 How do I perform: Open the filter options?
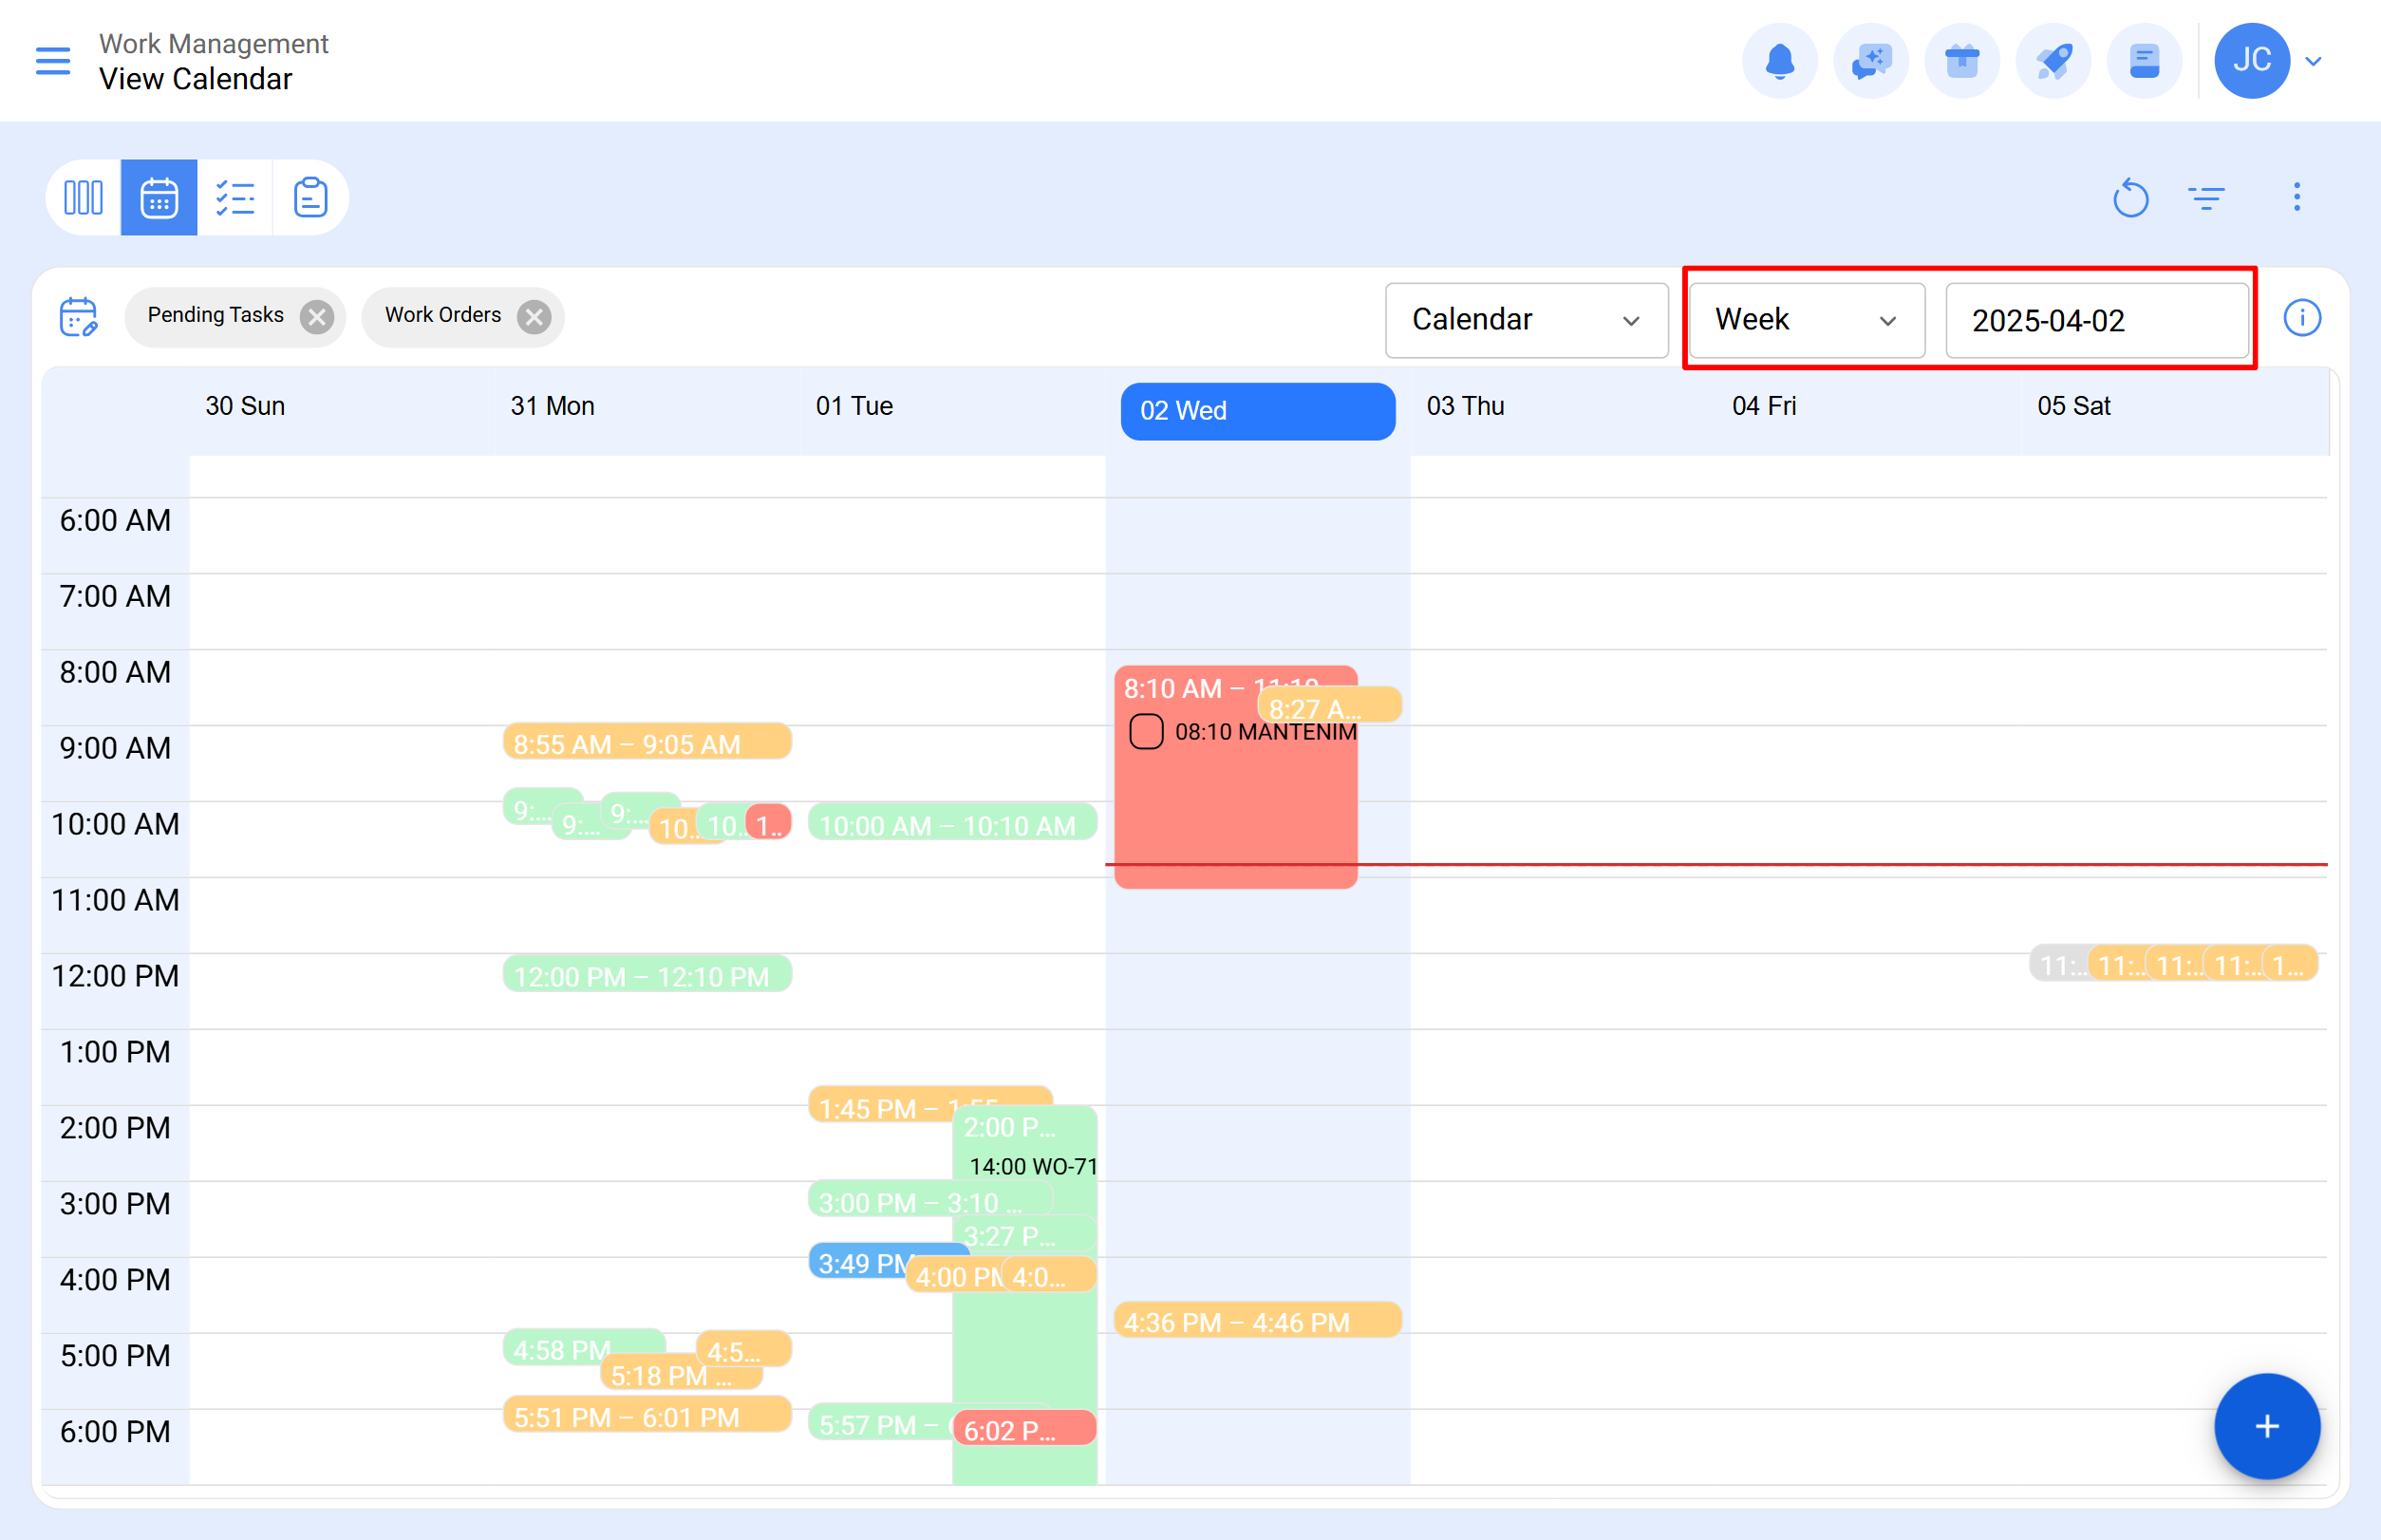2206,197
